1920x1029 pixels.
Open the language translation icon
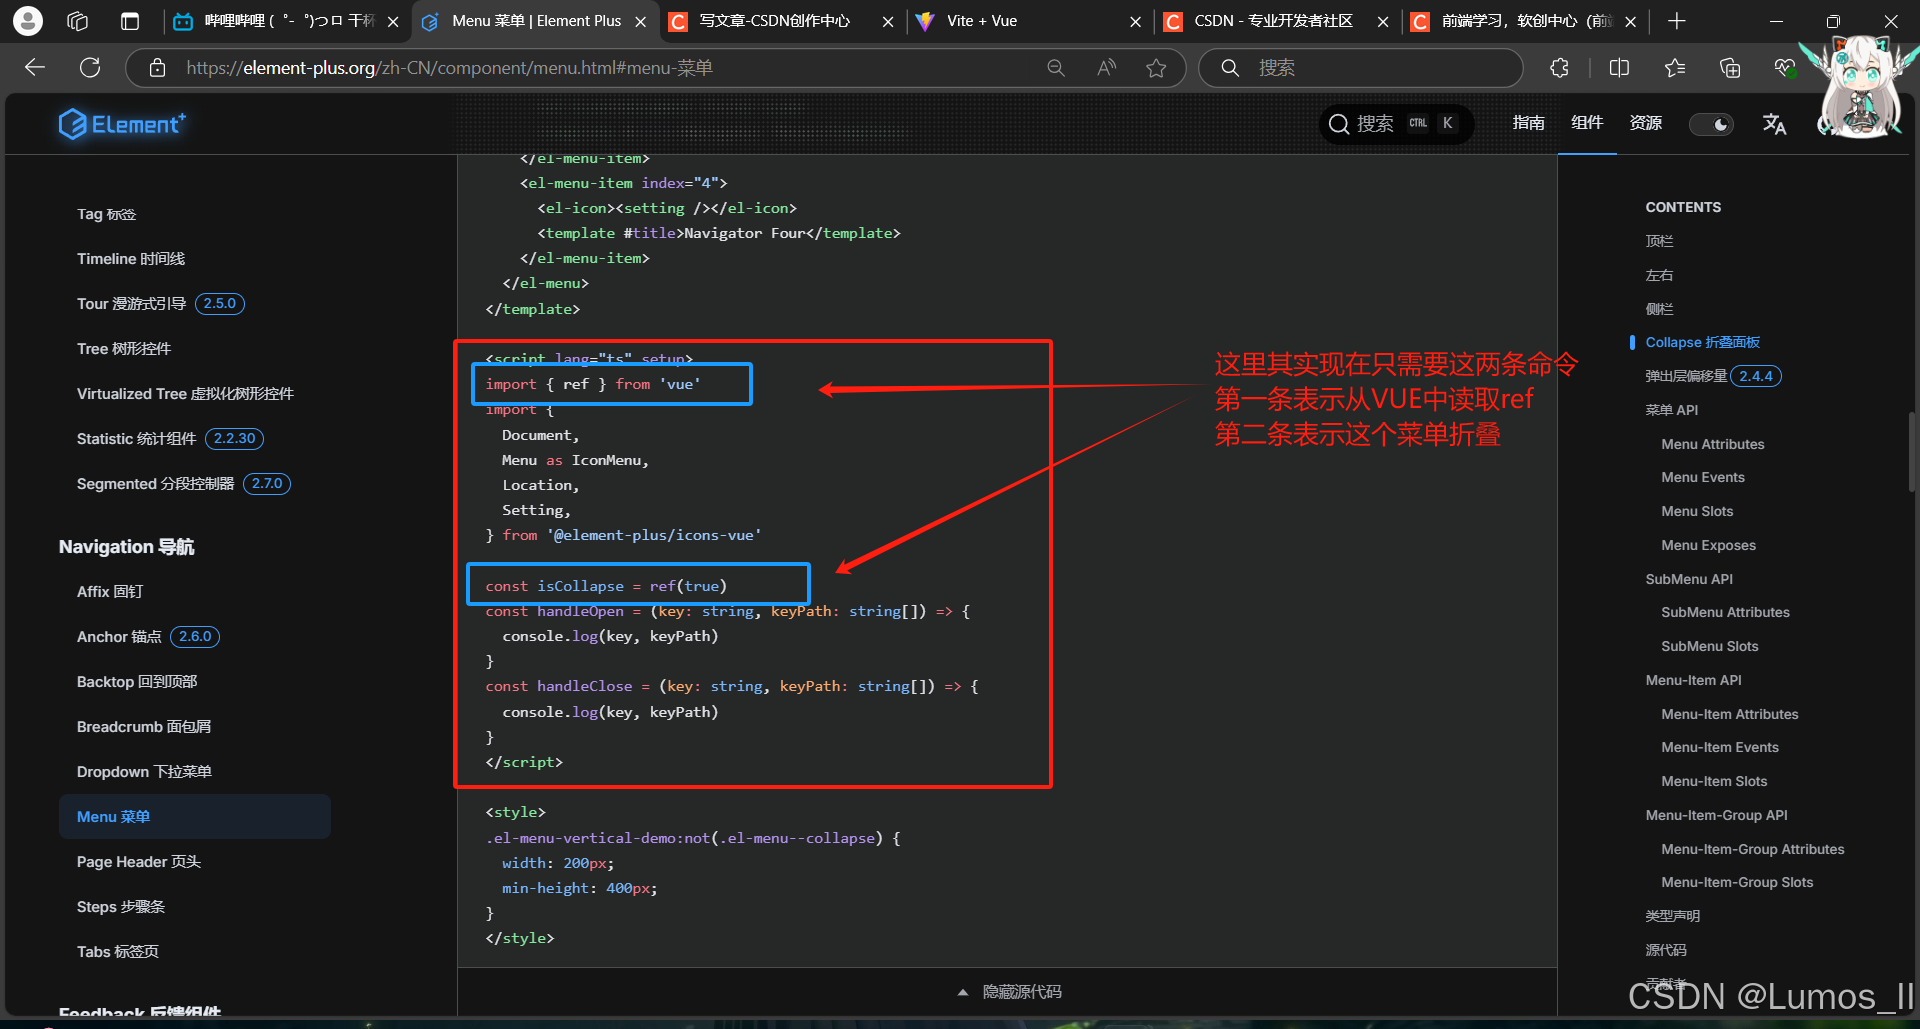point(1774,124)
